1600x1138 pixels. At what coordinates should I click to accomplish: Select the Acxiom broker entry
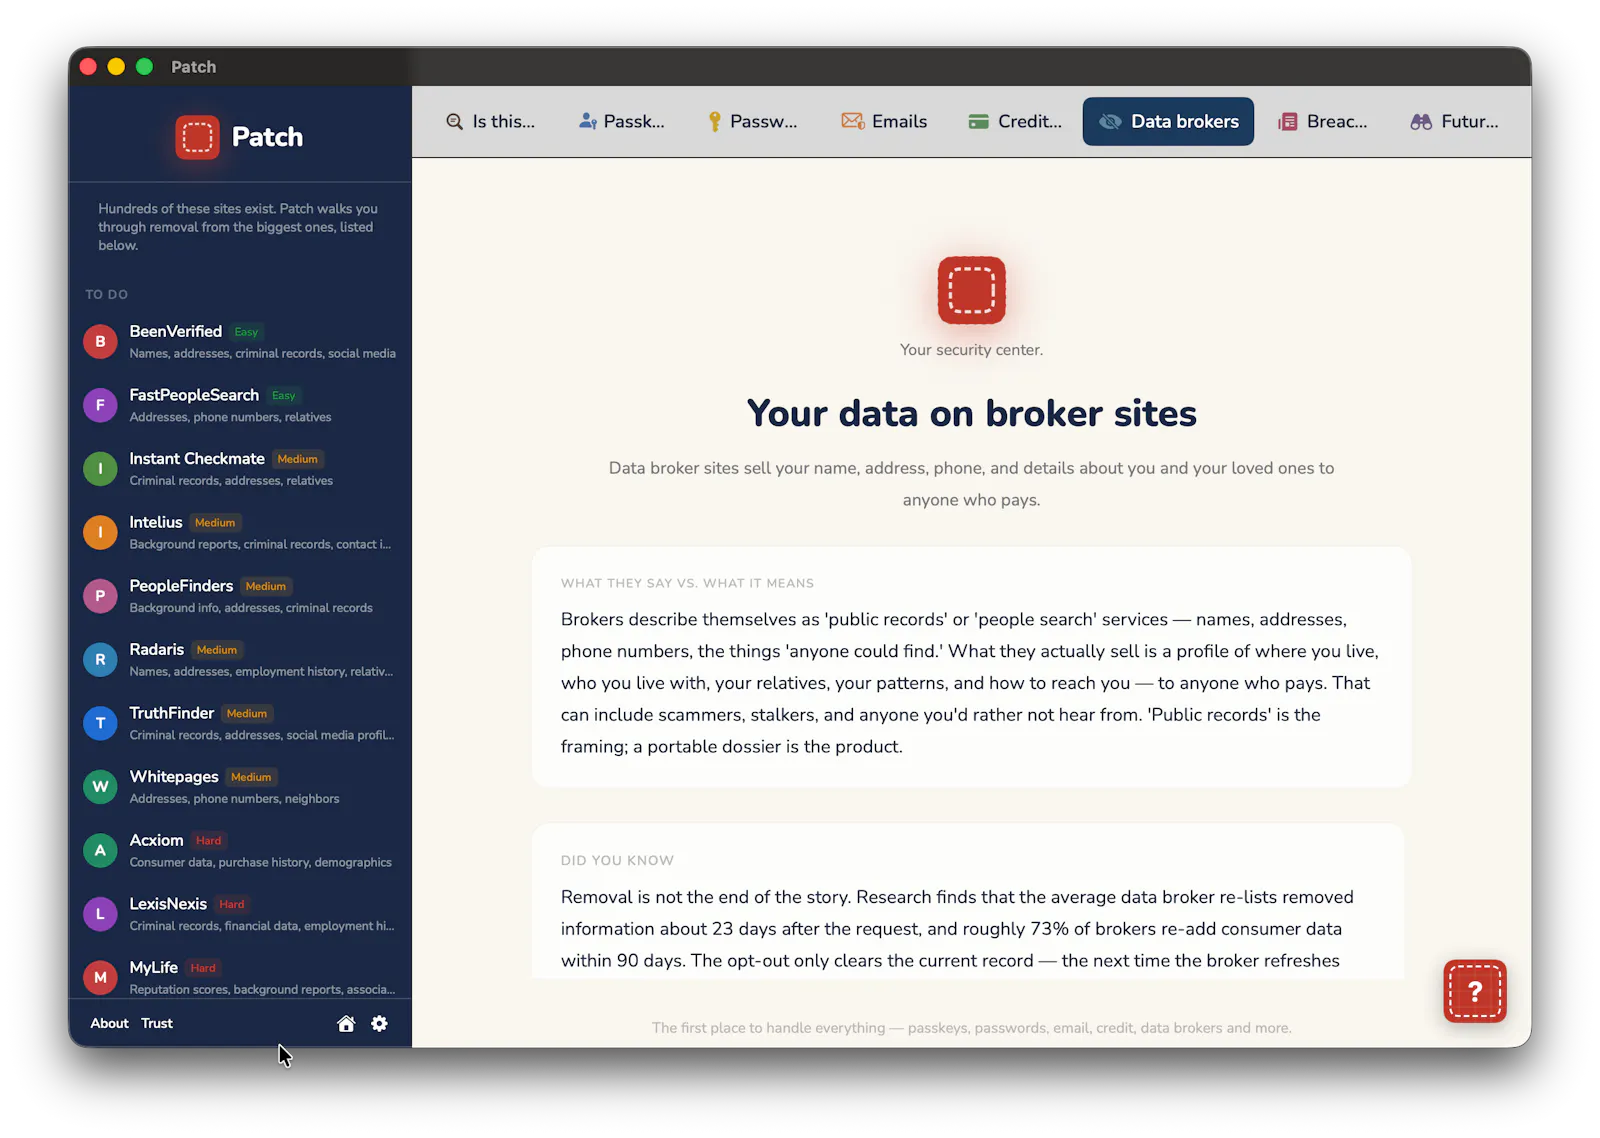[240, 850]
